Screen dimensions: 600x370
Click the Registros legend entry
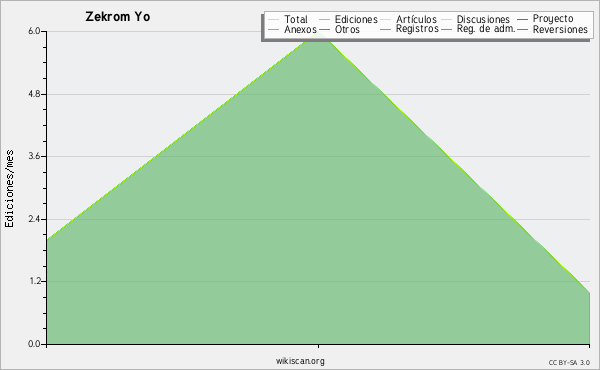[409, 29]
